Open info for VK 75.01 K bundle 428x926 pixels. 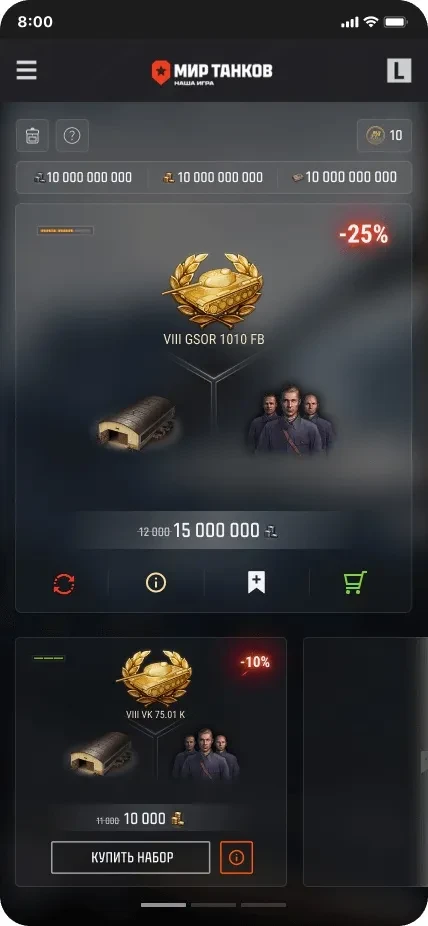236,857
